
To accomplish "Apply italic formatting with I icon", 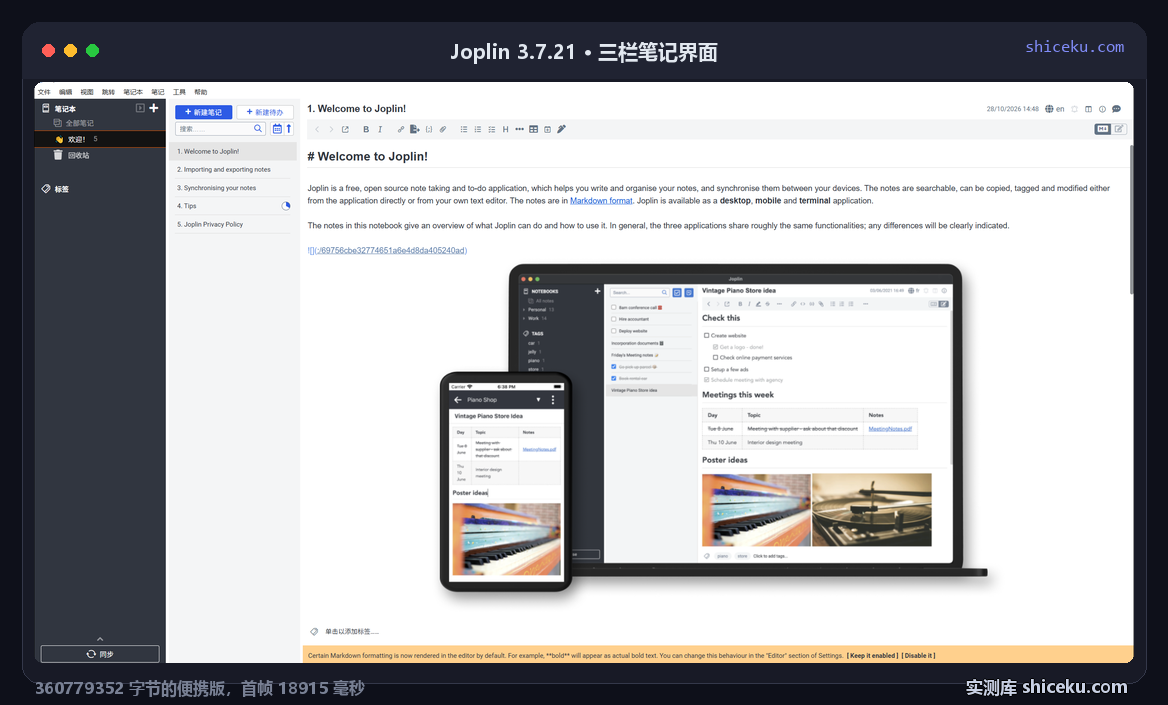I will tap(380, 130).
